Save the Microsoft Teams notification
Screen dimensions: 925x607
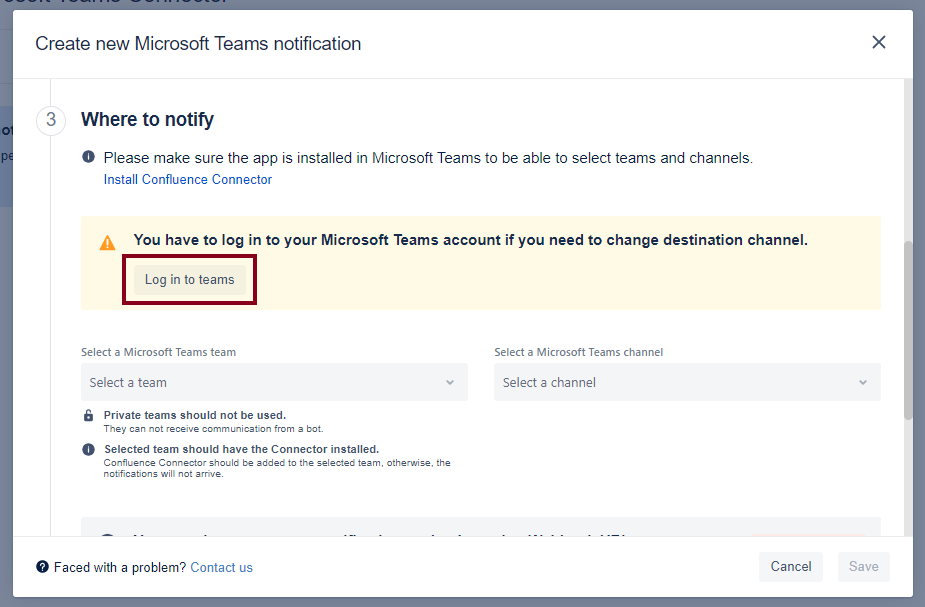click(863, 566)
